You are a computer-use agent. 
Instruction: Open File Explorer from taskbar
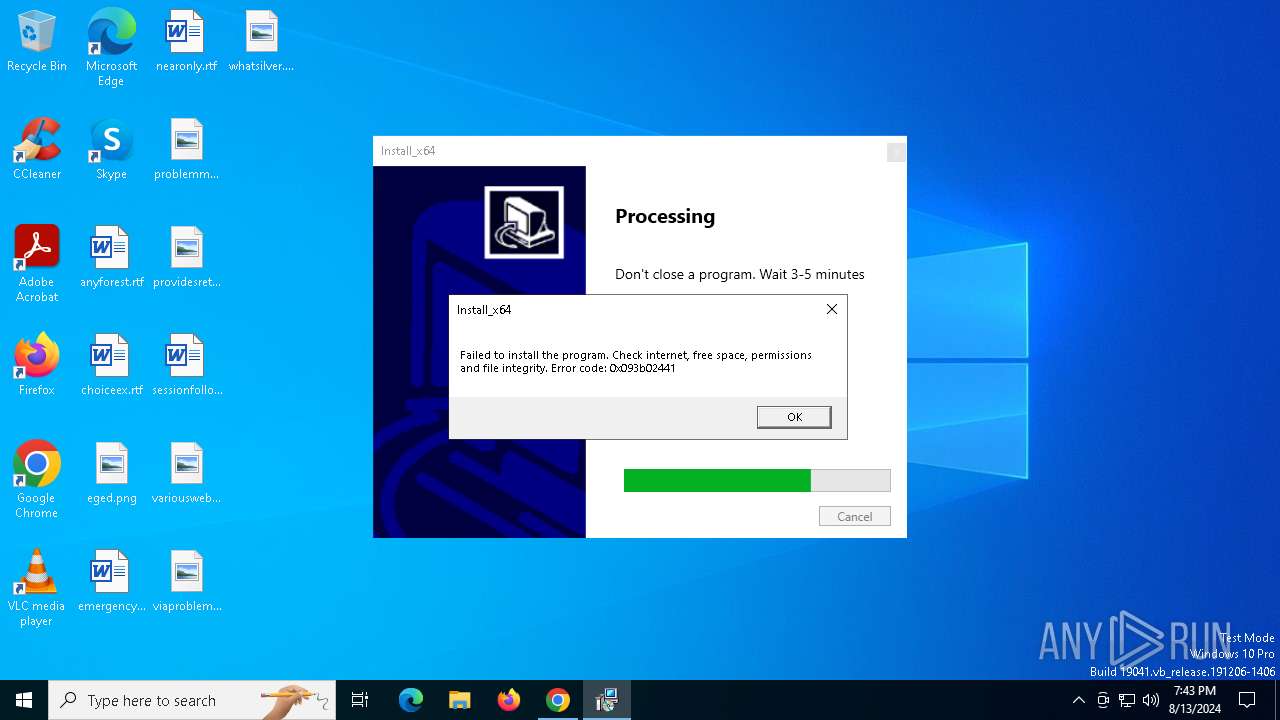tap(459, 700)
